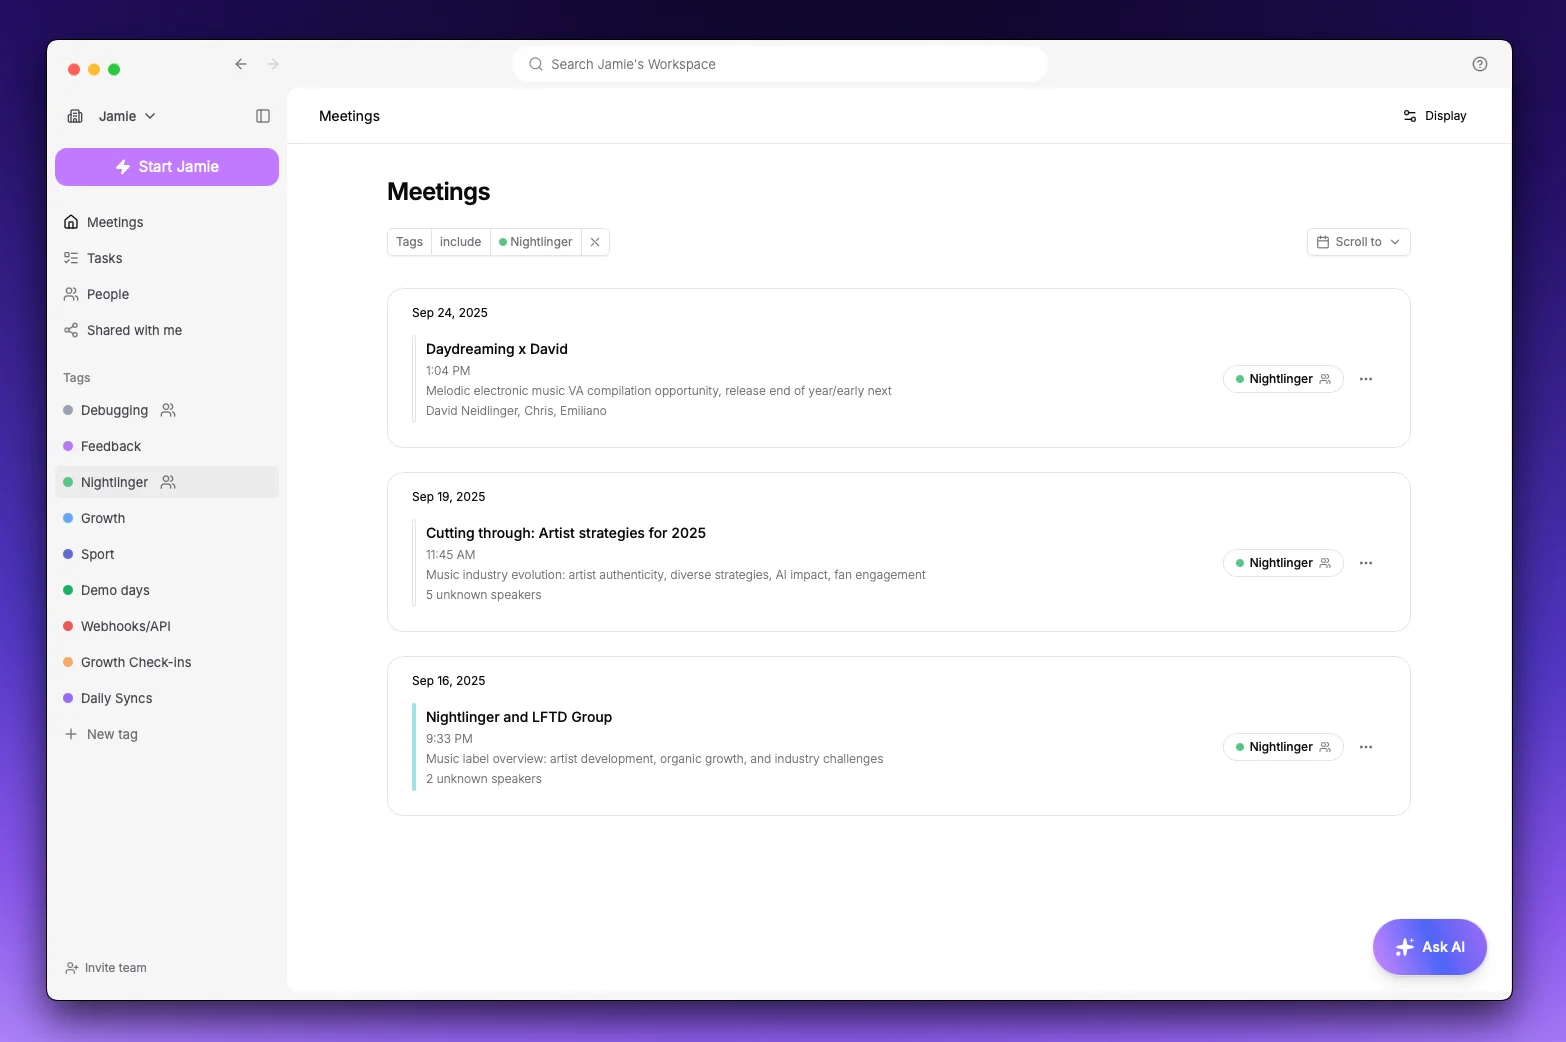The image size is (1566, 1042).
Task: Add a New tag
Action: click(x=167, y=734)
